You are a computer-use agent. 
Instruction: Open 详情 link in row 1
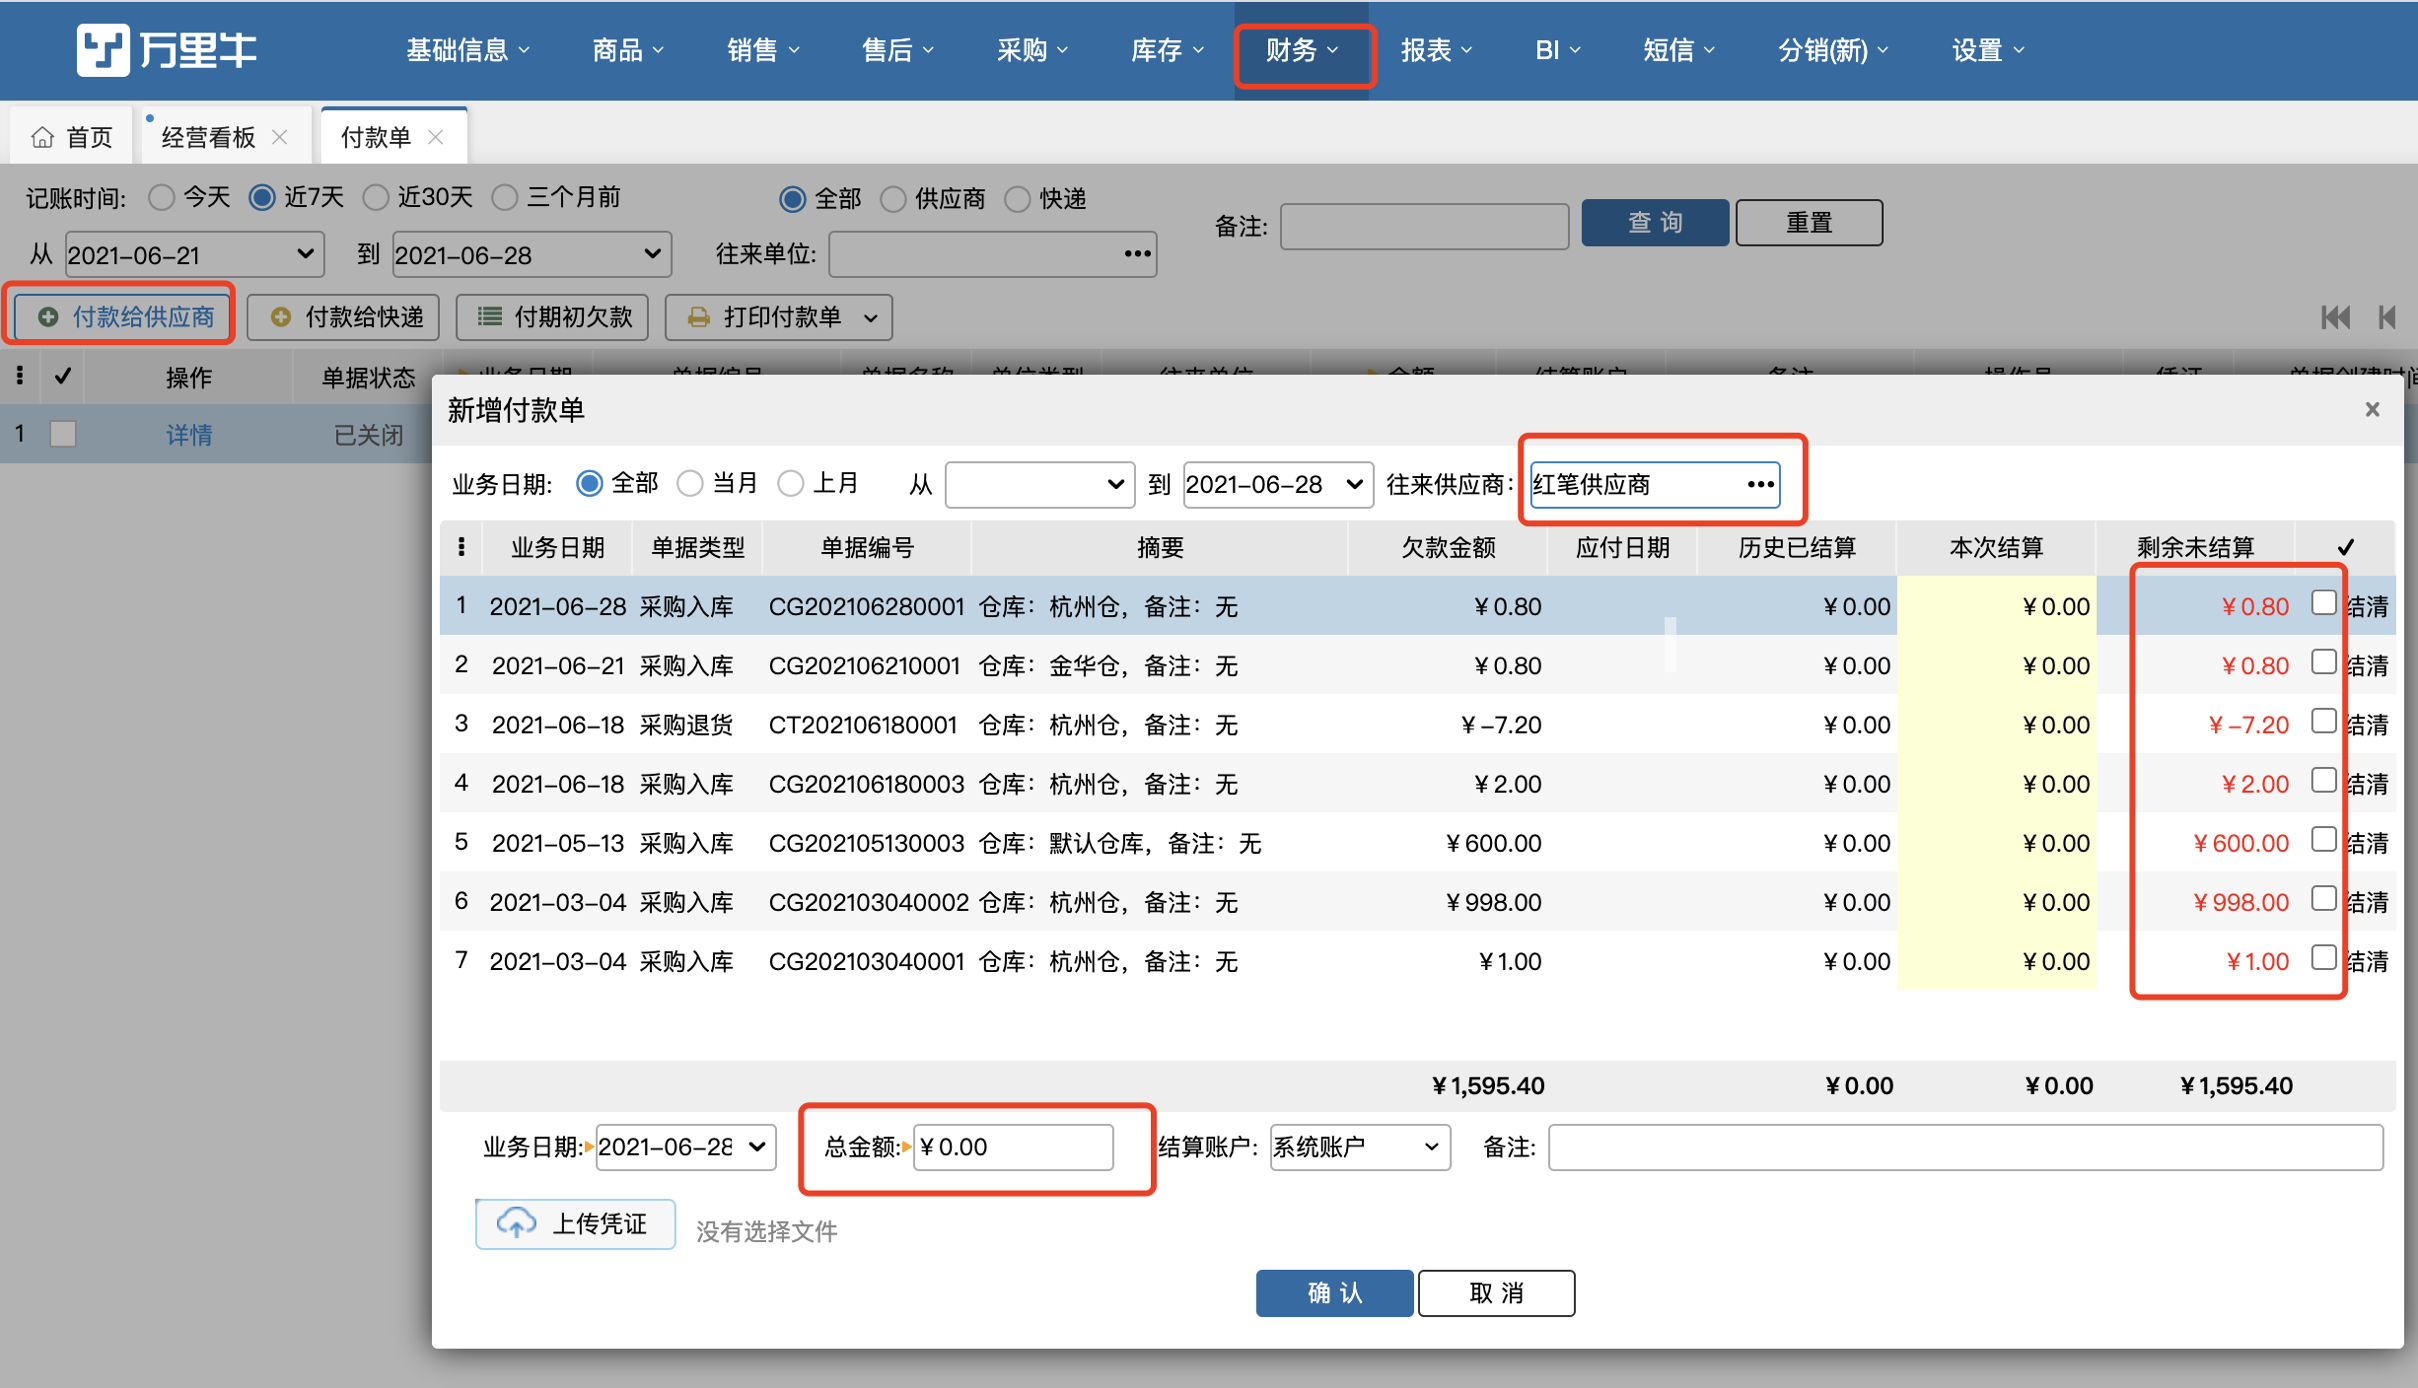(189, 435)
